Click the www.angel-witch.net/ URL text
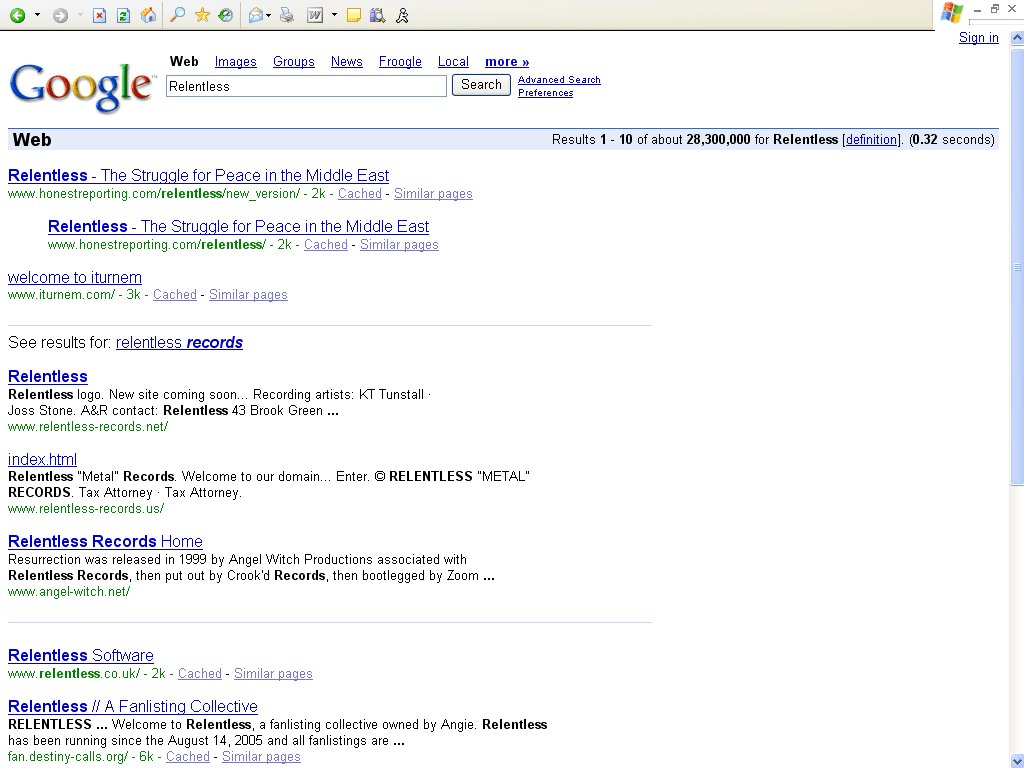 point(69,592)
